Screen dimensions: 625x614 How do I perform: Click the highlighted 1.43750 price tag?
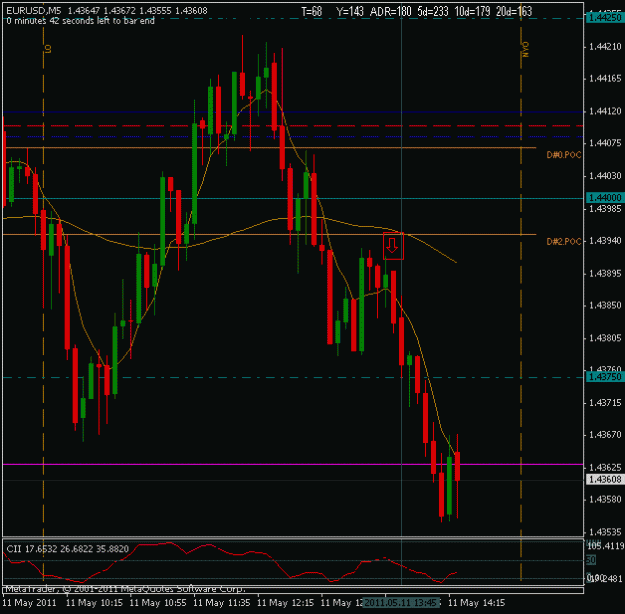tap(605, 377)
